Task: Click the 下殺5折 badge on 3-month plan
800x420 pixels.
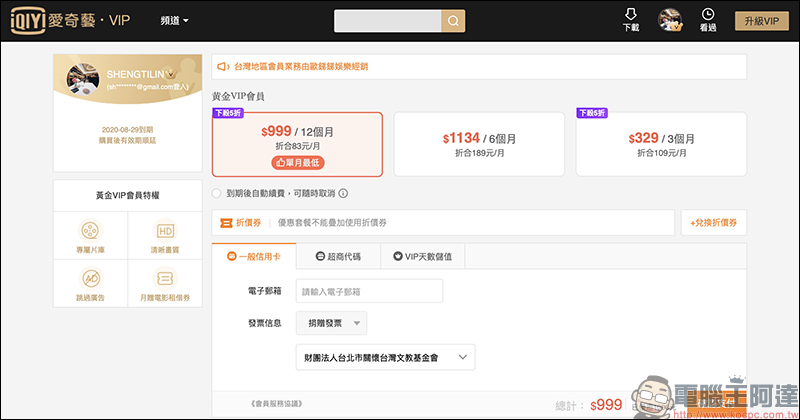Action: pyautogui.click(x=592, y=113)
